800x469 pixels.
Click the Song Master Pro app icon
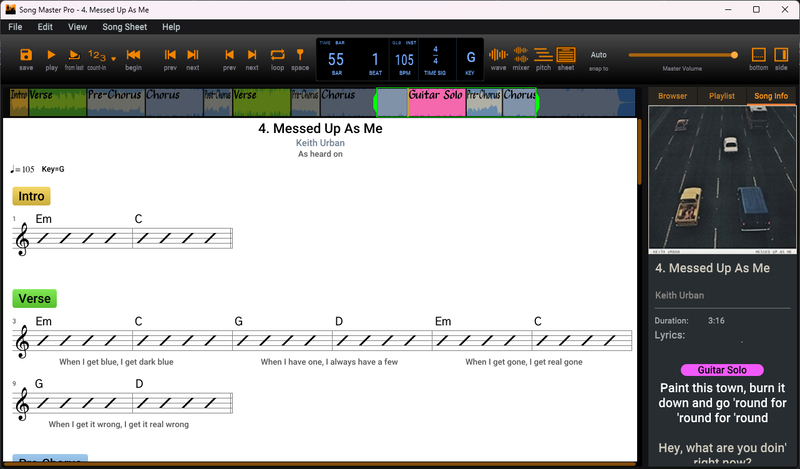(x=10, y=9)
